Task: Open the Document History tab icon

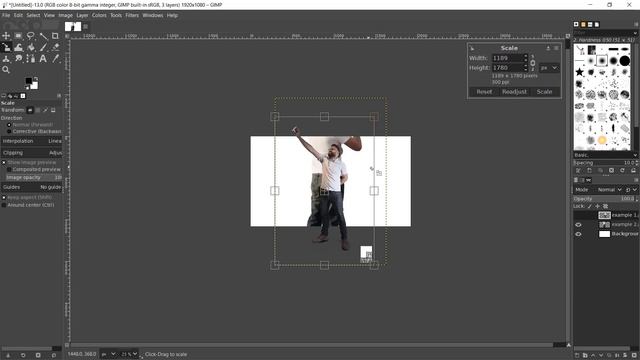Action: (597, 24)
